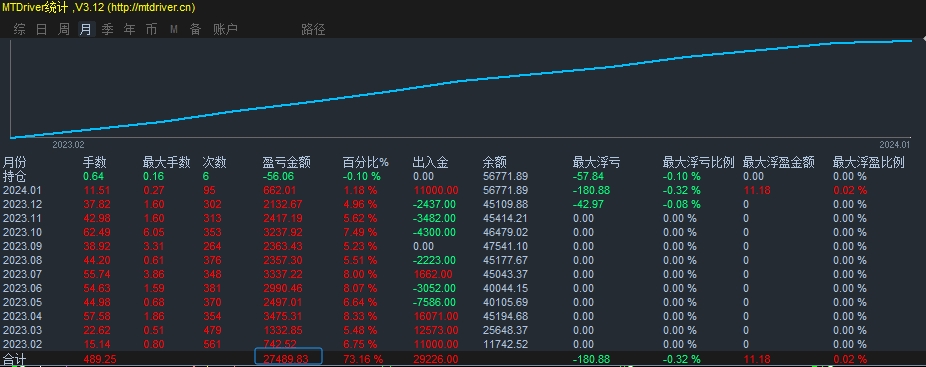Click the 出入金 column header
Screen dimensions: 926x367
point(431,162)
